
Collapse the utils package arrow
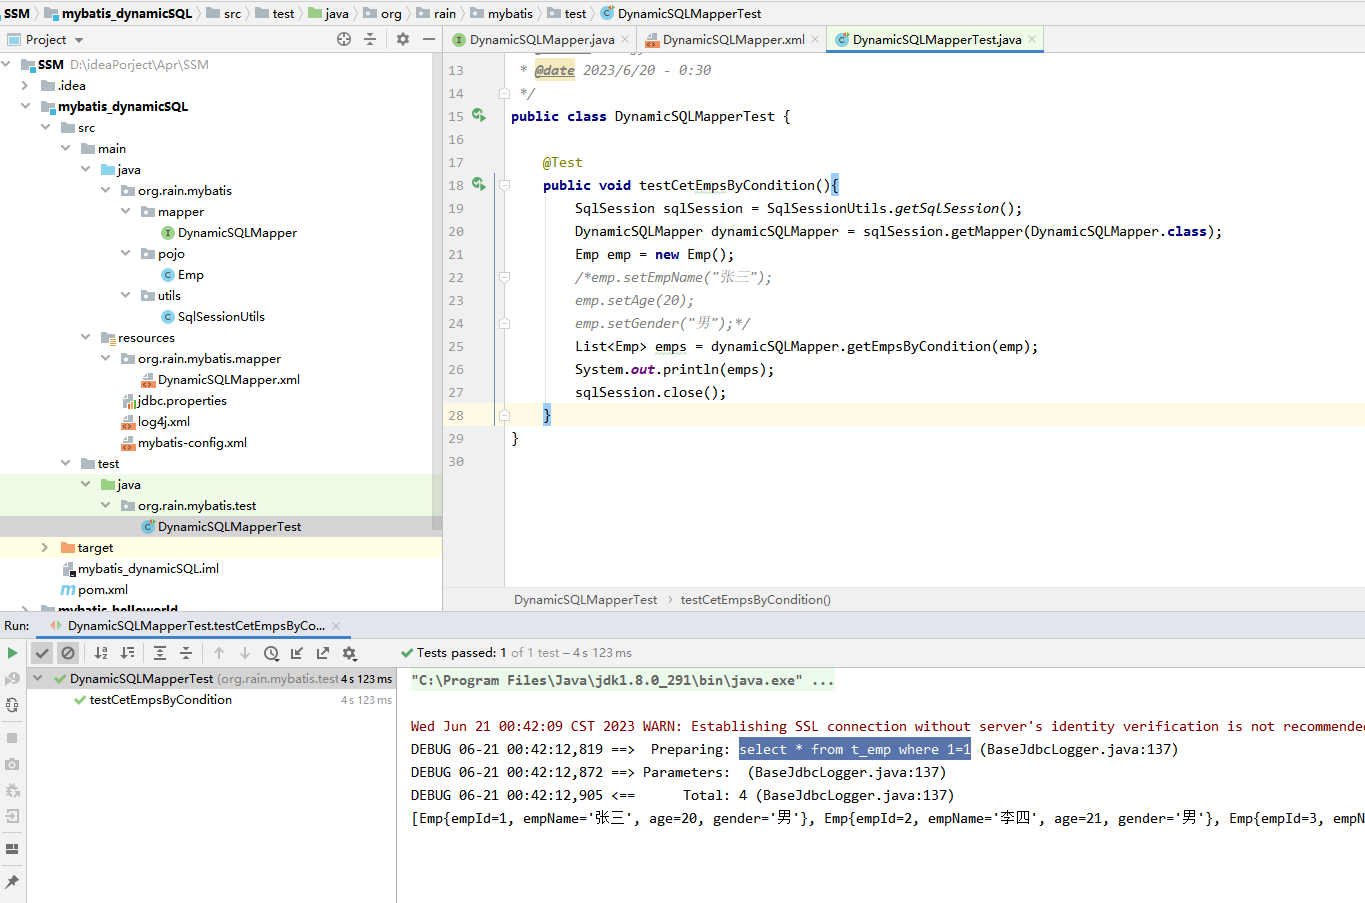[x=125, y=295]
